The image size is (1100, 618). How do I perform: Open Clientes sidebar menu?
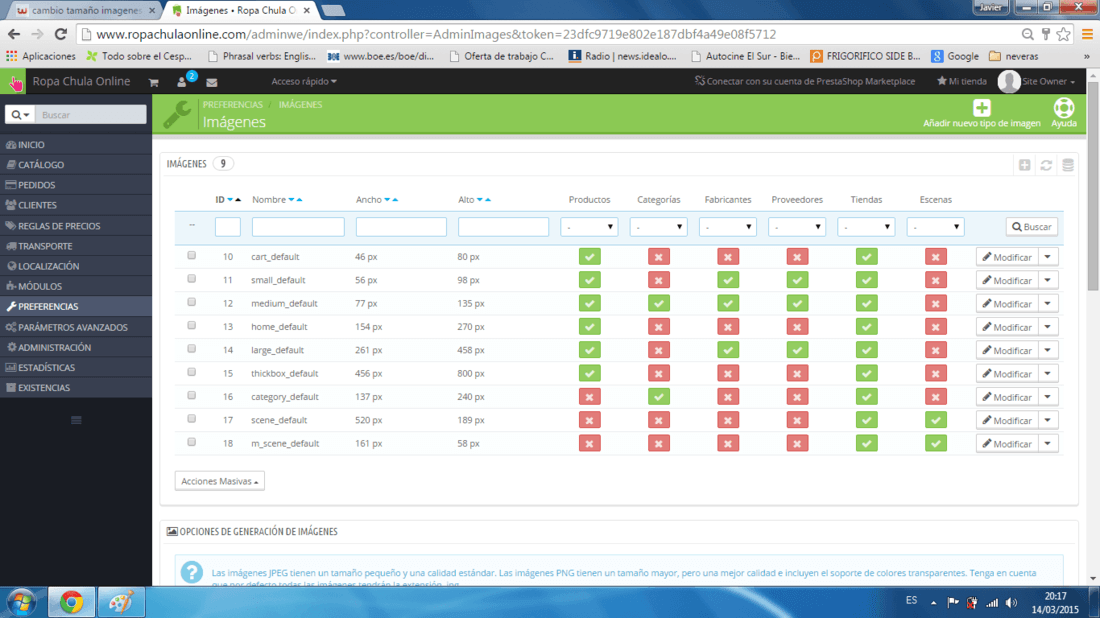(x=76, y=206)
